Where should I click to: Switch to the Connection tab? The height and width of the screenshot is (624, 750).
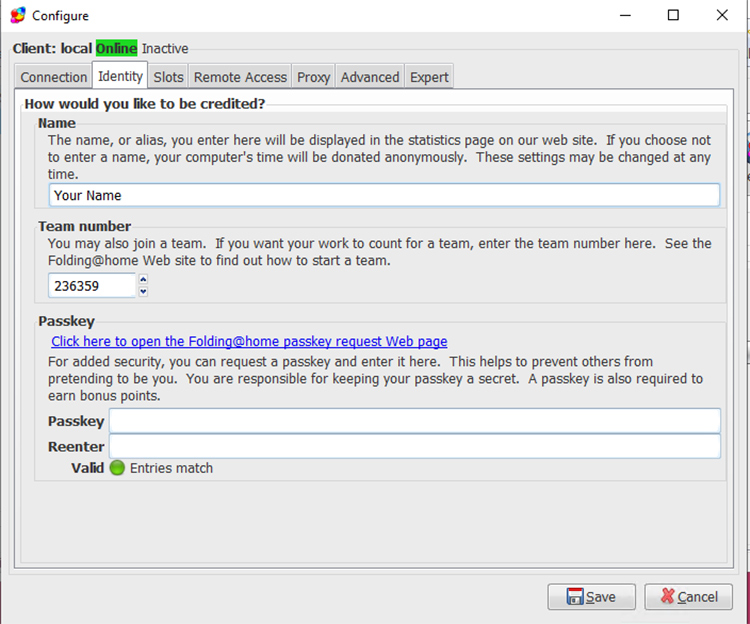[x=54, y=77]
